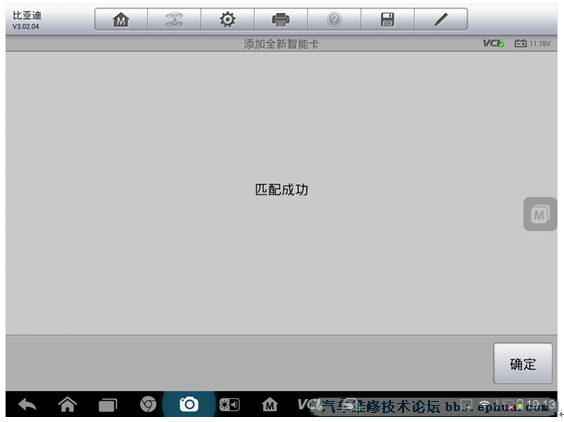
Task: Open the recent apps icon
Action: tap(108, 405)
